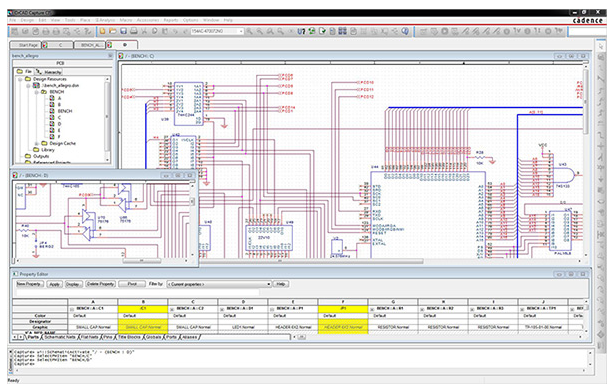
Task: Click the Create Netlist icon
Action: 332,31
